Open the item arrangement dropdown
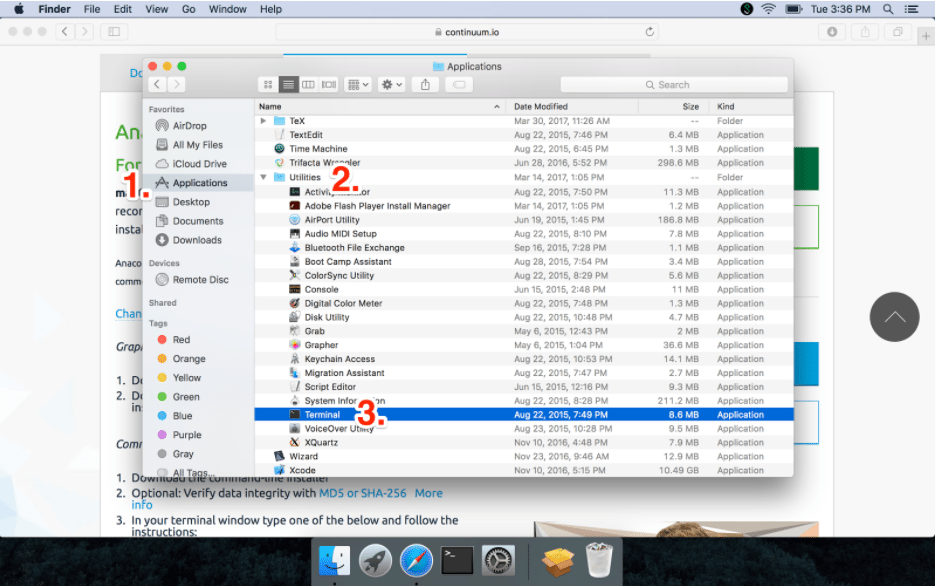Screen dimensions: 936x586 [x=358, y=85]
